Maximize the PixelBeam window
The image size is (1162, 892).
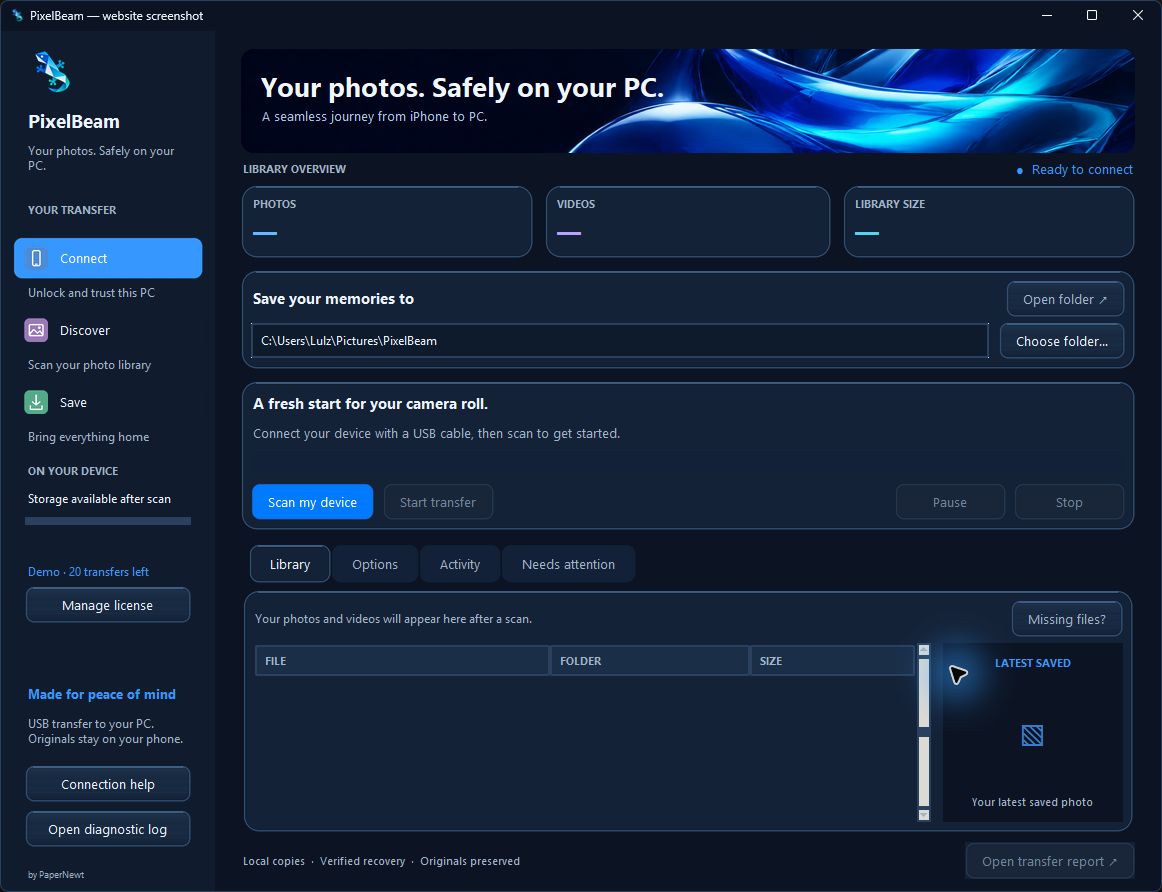coord(1092,16)
